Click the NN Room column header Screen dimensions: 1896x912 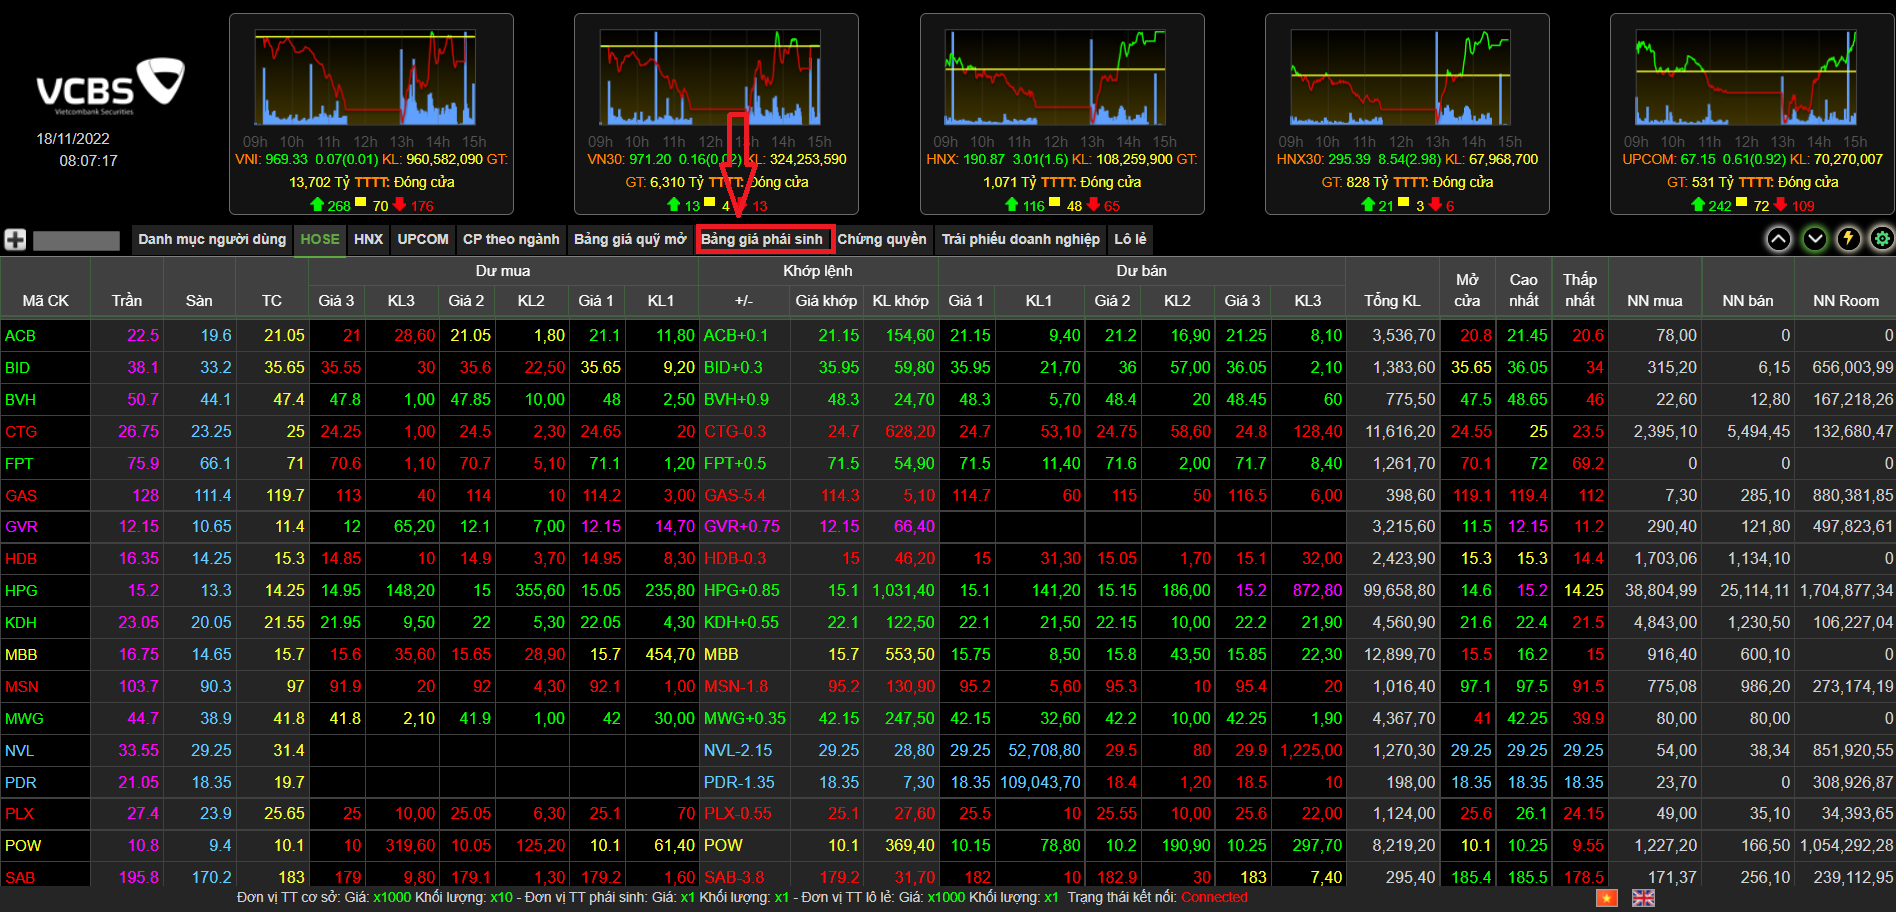pyautogui.click(x=1846, y=300)
